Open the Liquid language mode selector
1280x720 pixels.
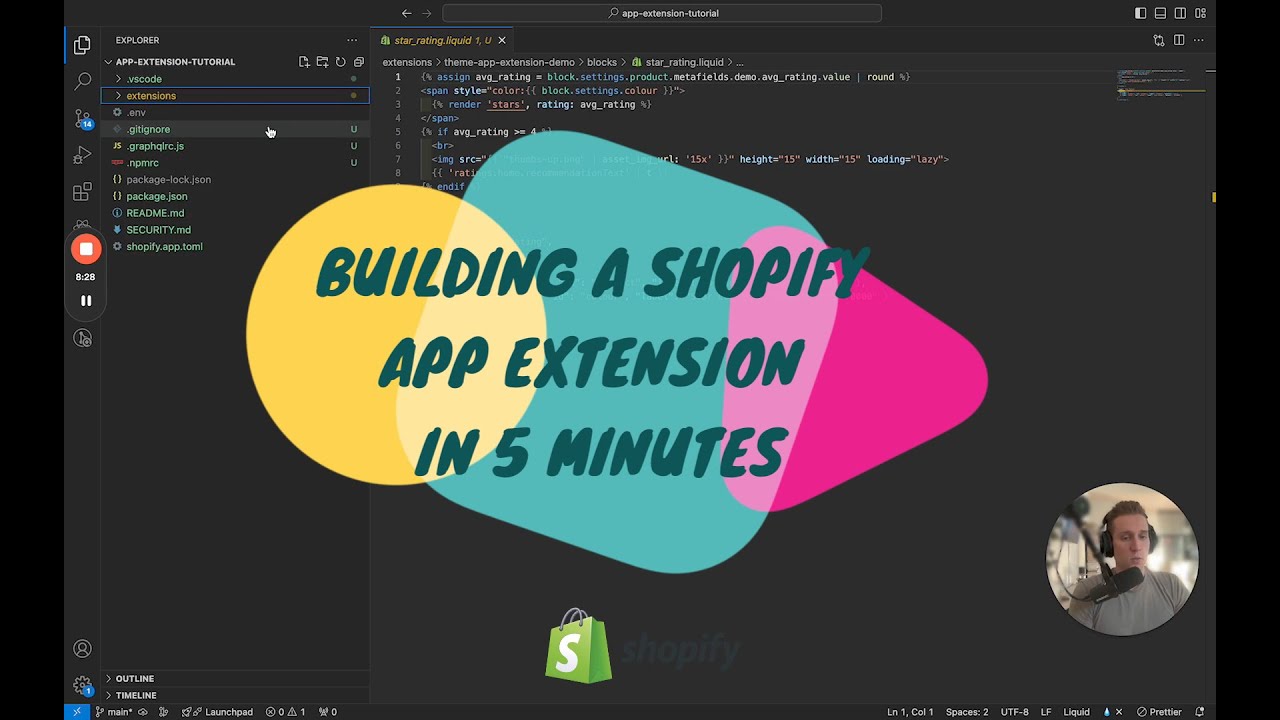(x=1076, y=712)
